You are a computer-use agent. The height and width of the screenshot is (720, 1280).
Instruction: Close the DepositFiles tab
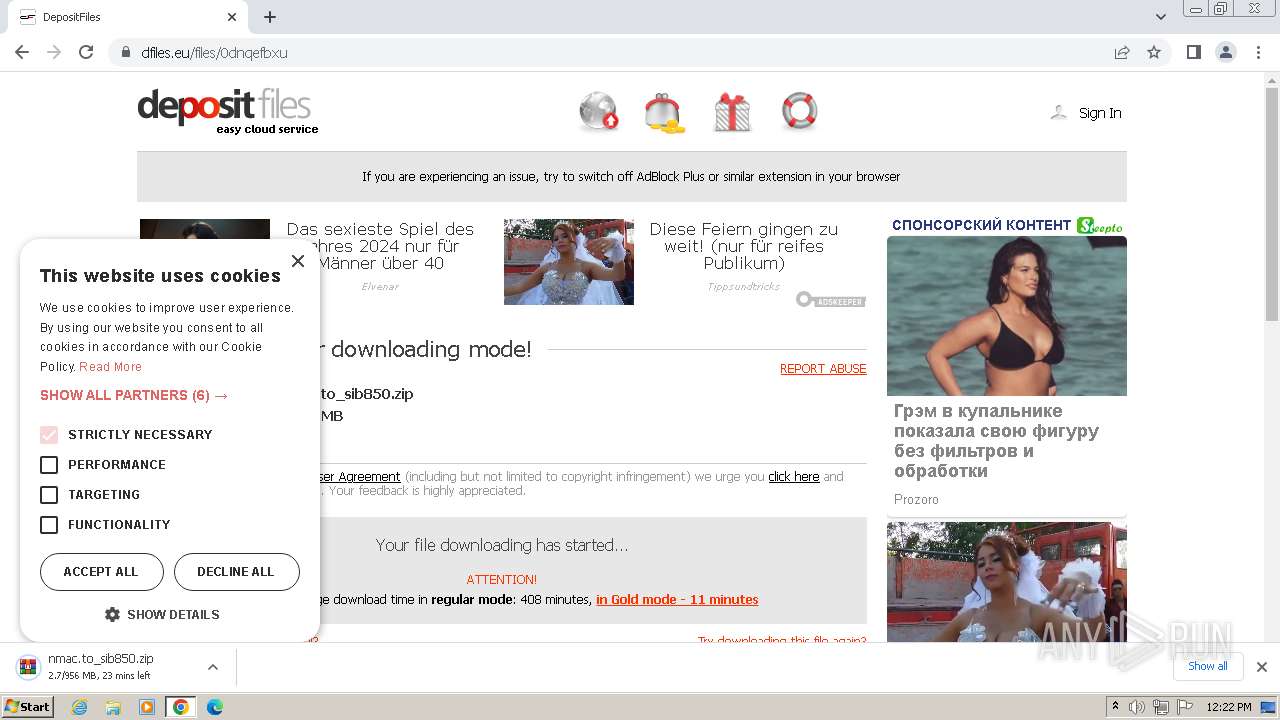coord(232,17)
